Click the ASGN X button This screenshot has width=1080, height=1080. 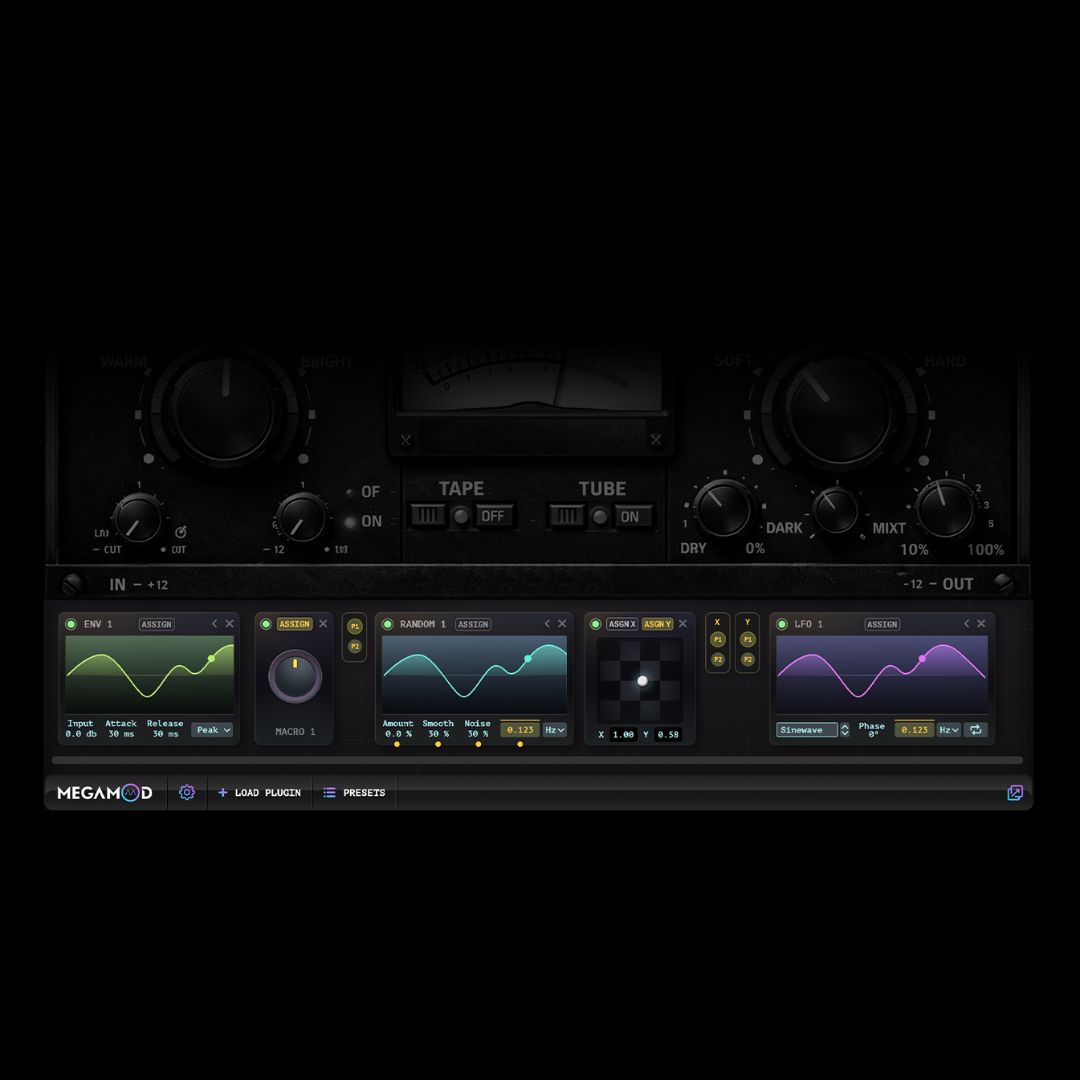pos(622,624)
